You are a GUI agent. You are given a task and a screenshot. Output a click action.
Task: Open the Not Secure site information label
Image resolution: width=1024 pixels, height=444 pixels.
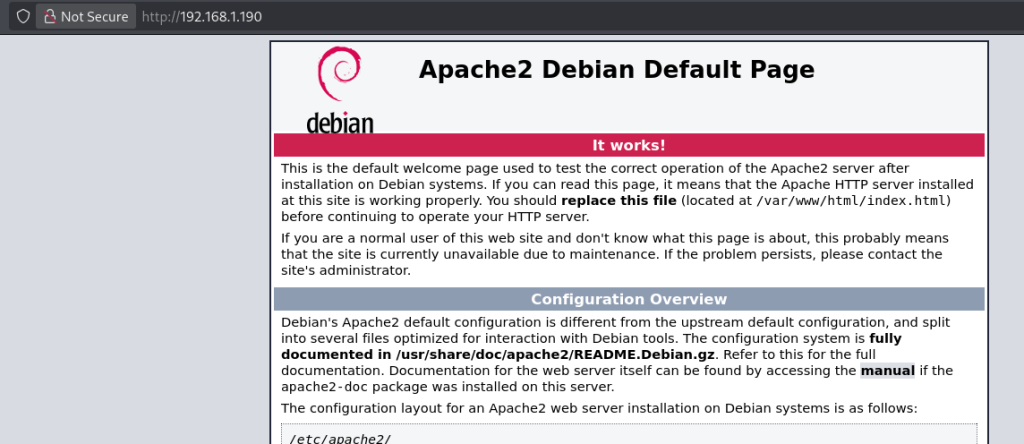coord(94,17)
